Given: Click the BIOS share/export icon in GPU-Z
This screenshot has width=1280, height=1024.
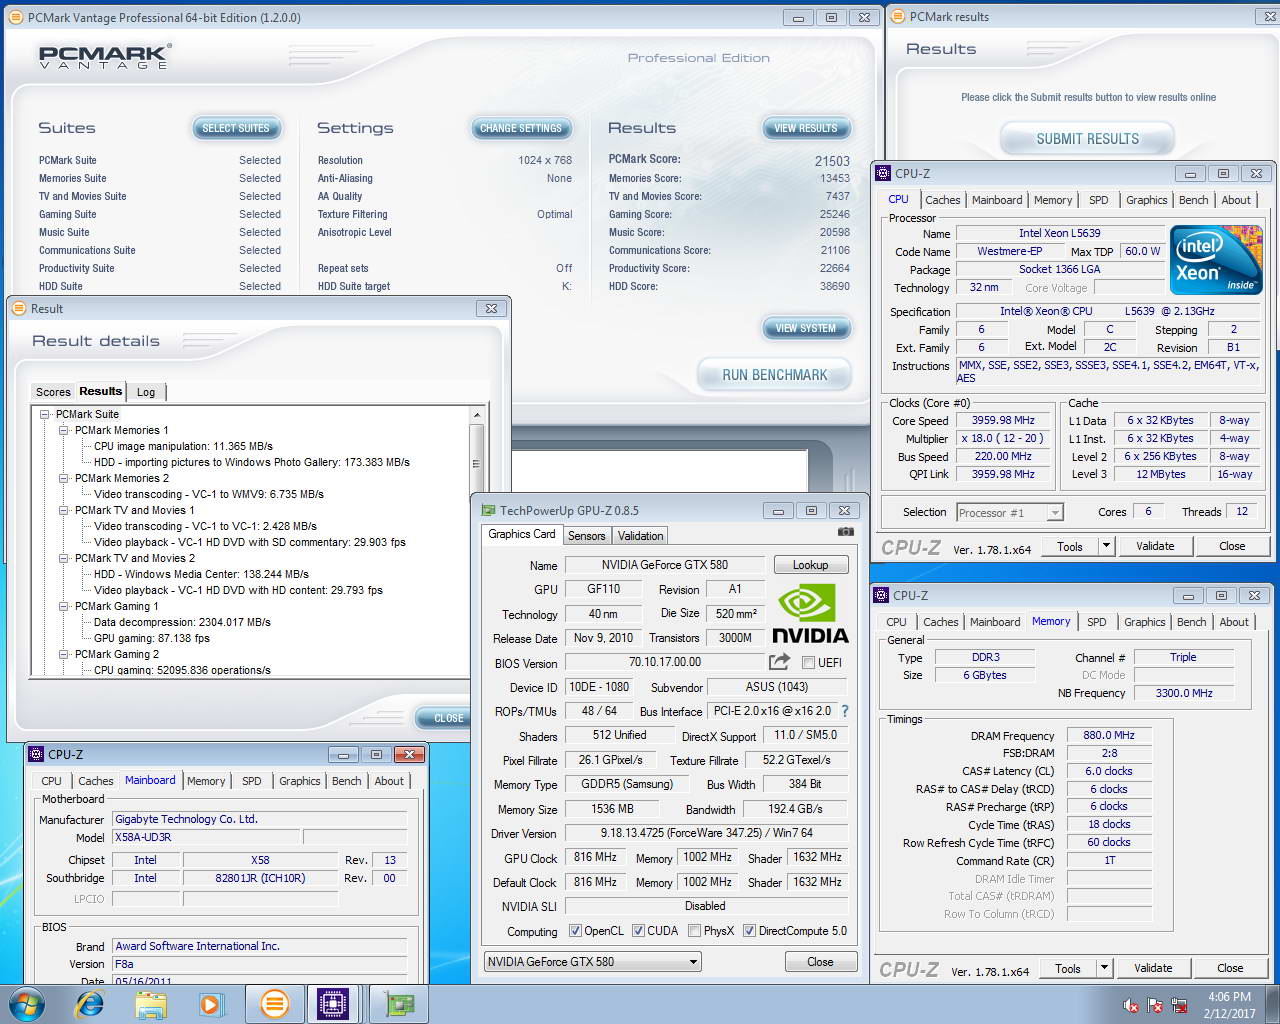Looking at the screenshot, I should click(779, 662).
